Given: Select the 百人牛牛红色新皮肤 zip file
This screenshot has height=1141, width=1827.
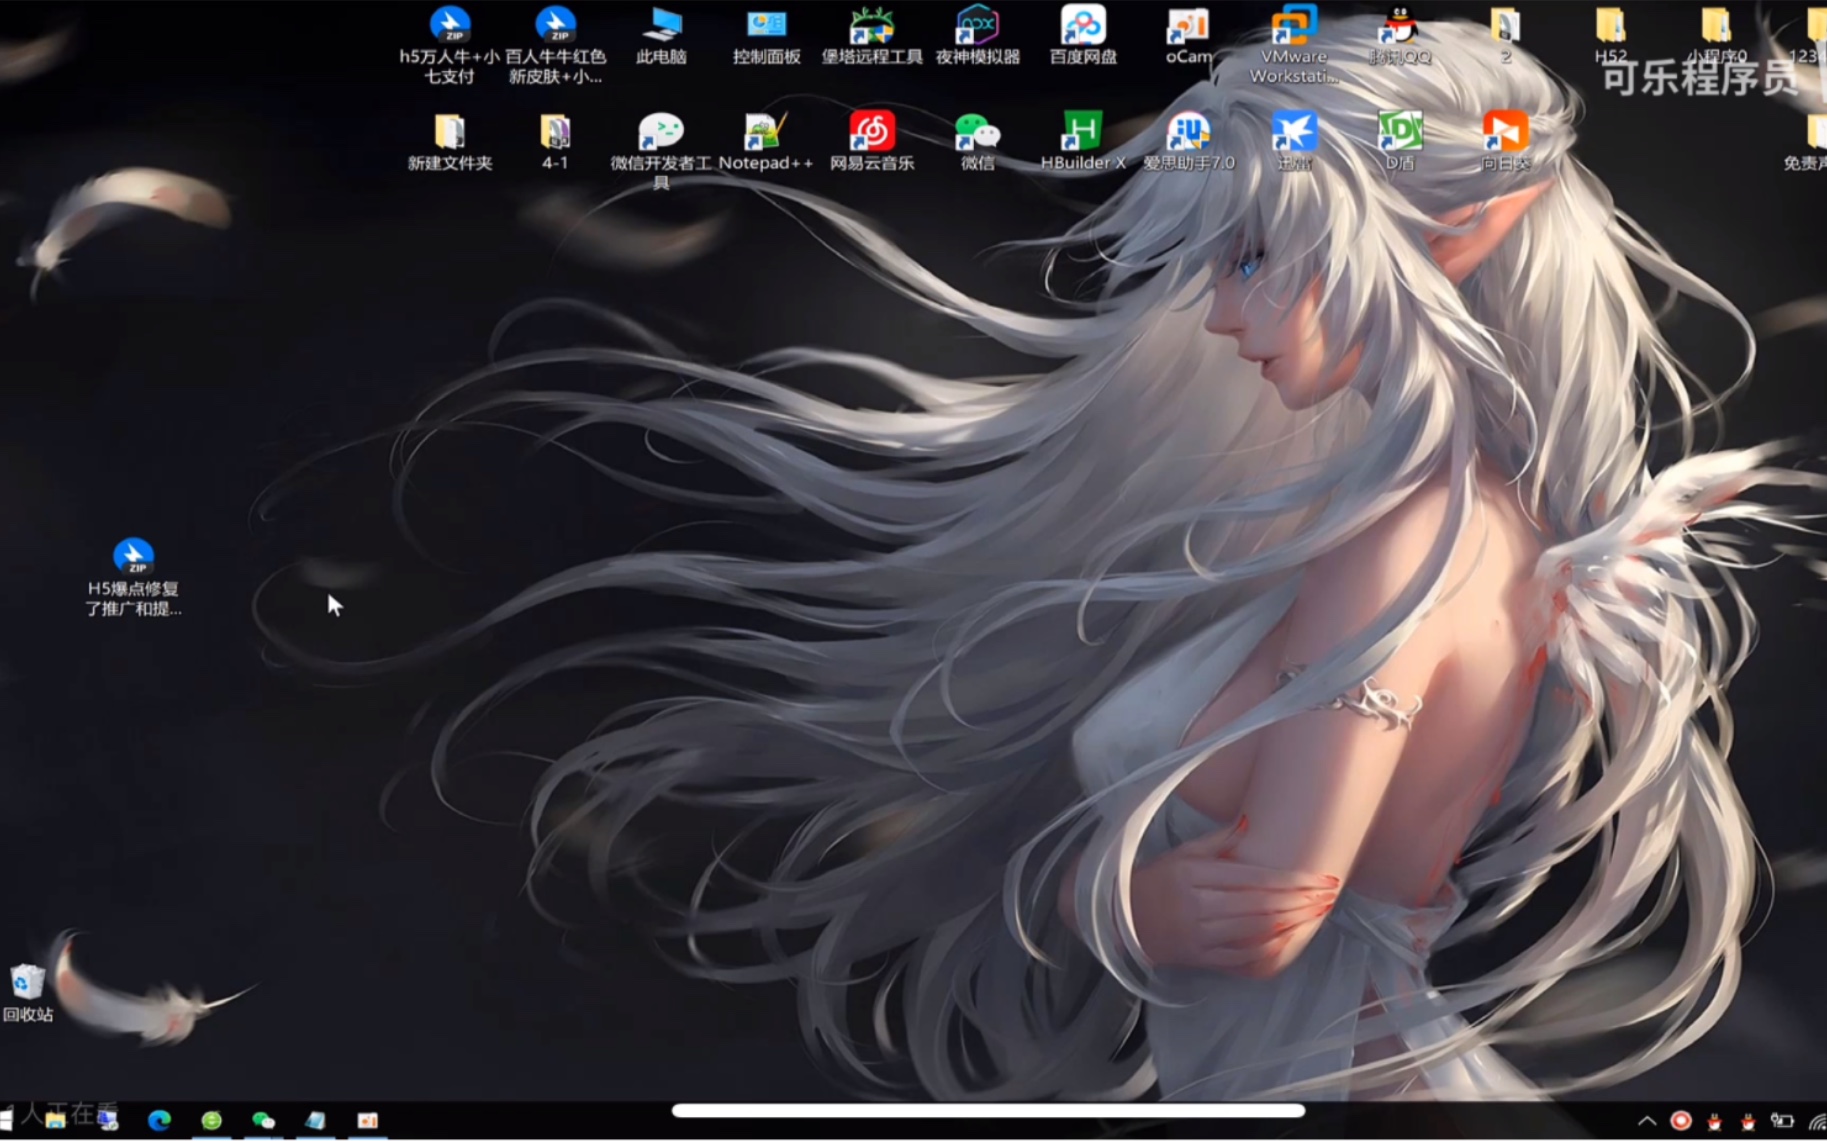Looking at the screenshot, I should 555,45.
